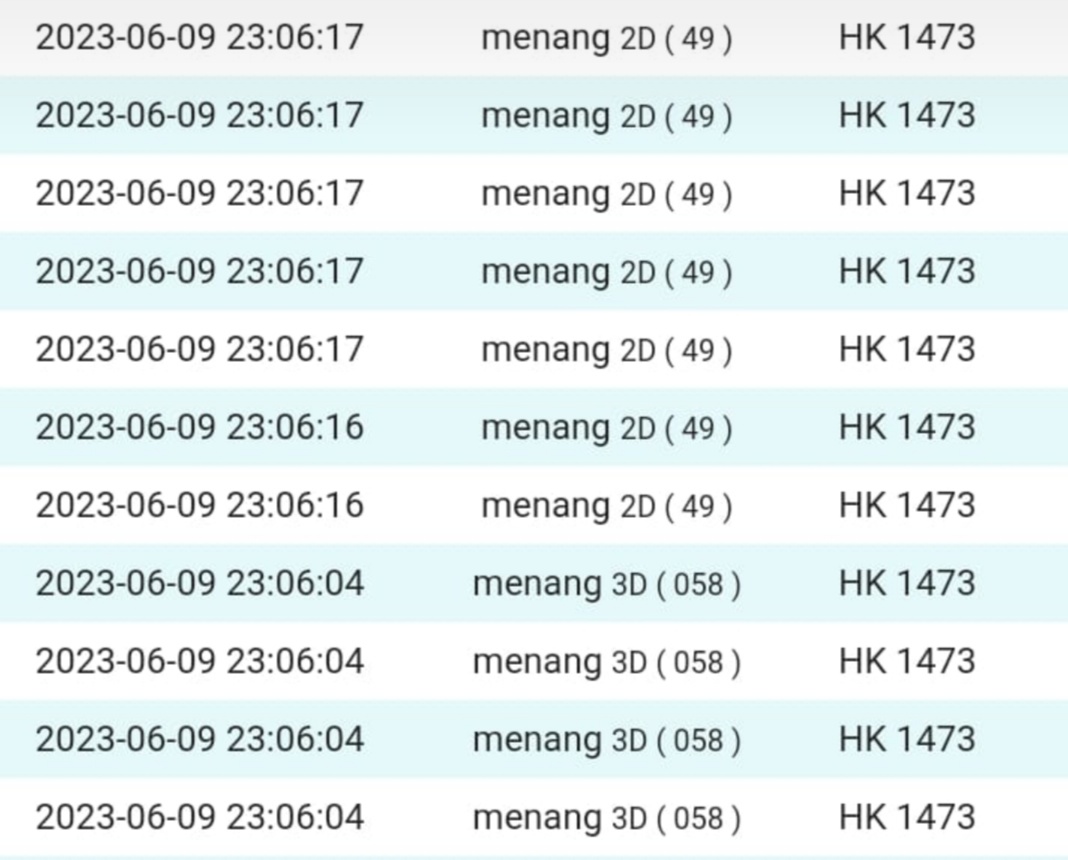
Task: Click "HK 1473" in the first 23:06:16 row
Action: (906, 427)
